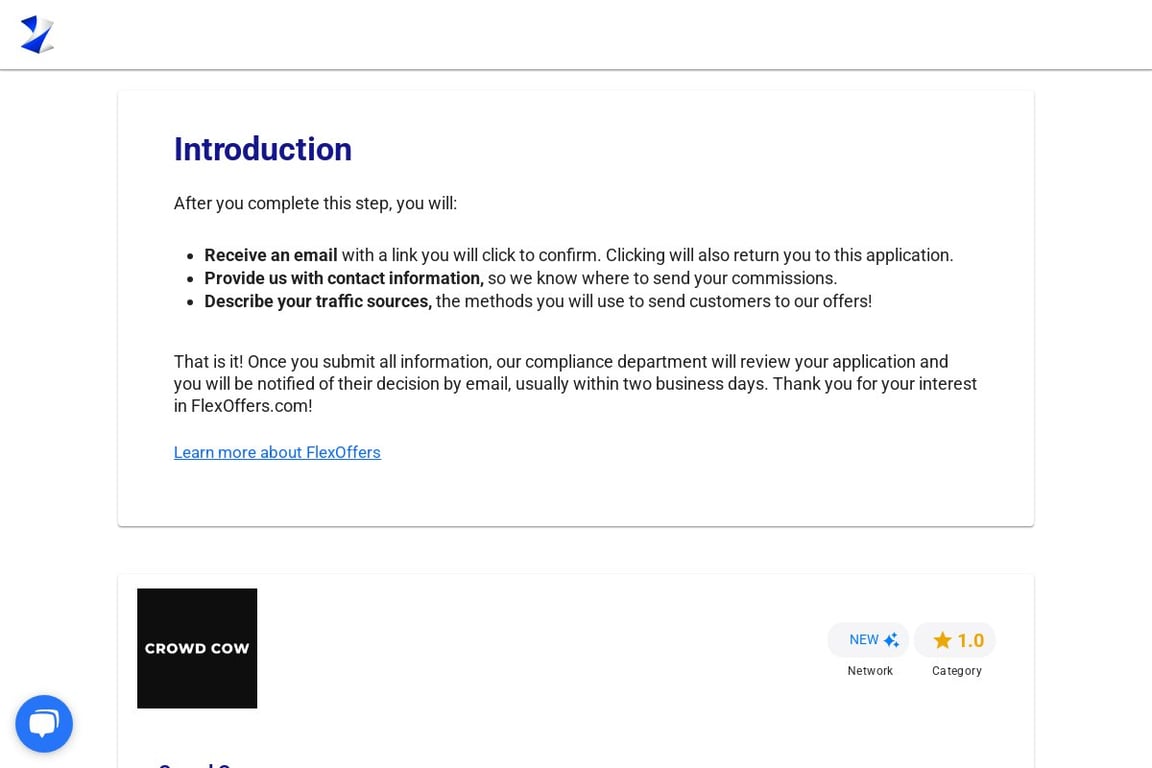Click the yellow star rating icon
This screenshot has height=768, width=1152.
coord(943,640)
